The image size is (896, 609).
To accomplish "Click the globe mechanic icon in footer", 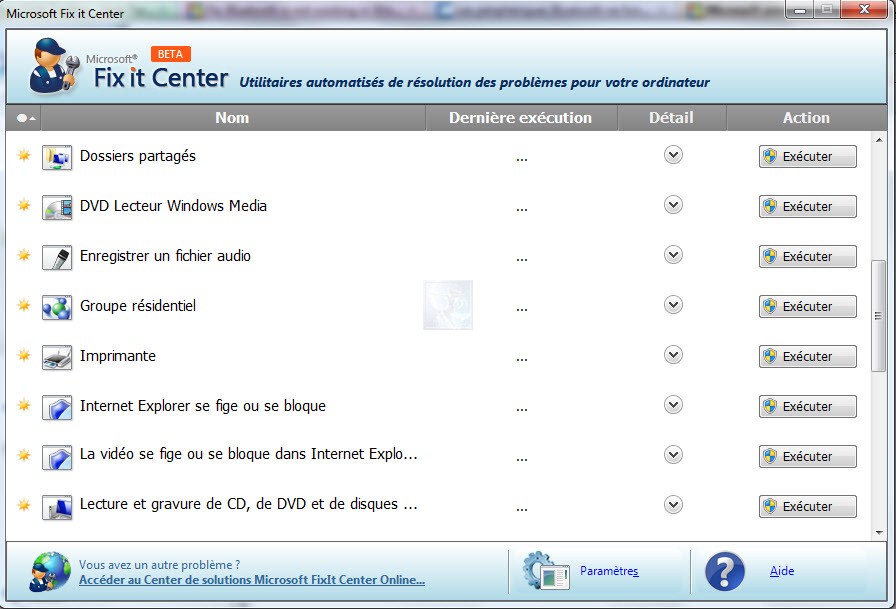I will 50,571.
